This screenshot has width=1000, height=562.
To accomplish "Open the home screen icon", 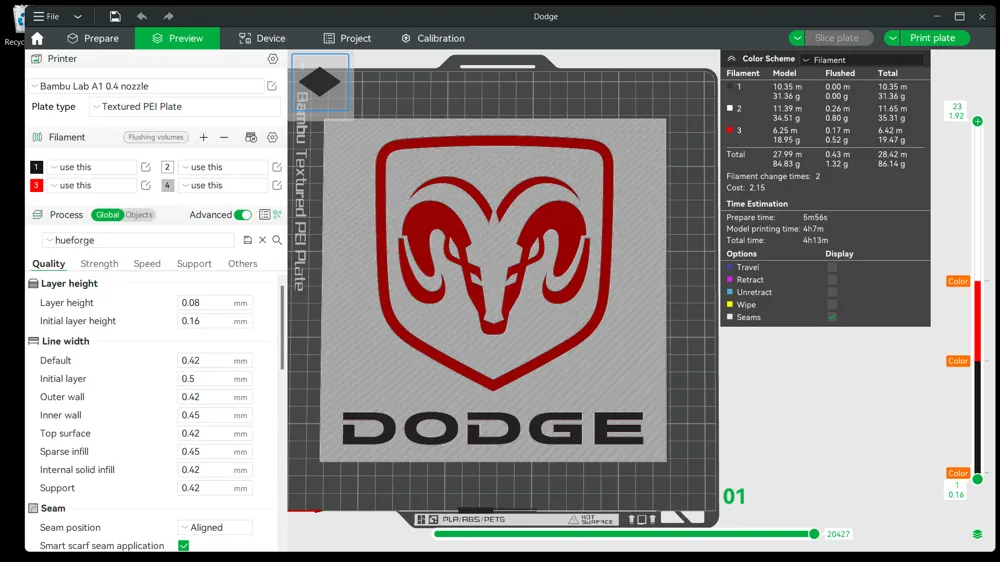I will 37,38.
